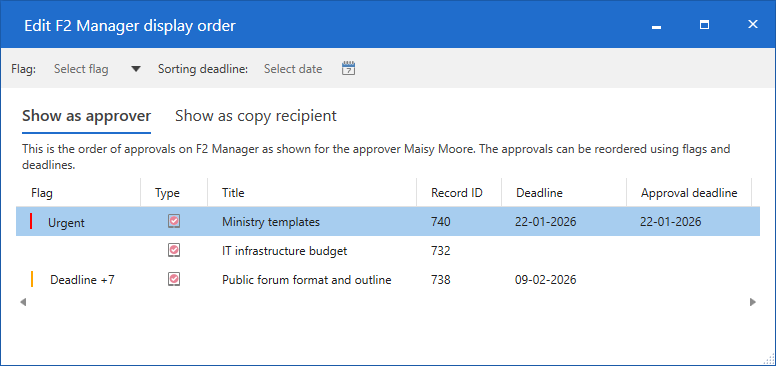Click approval type icon for IT infrastructure budget
The width and height of the screenshot is (776, 366).
click(x=174, y=250)
